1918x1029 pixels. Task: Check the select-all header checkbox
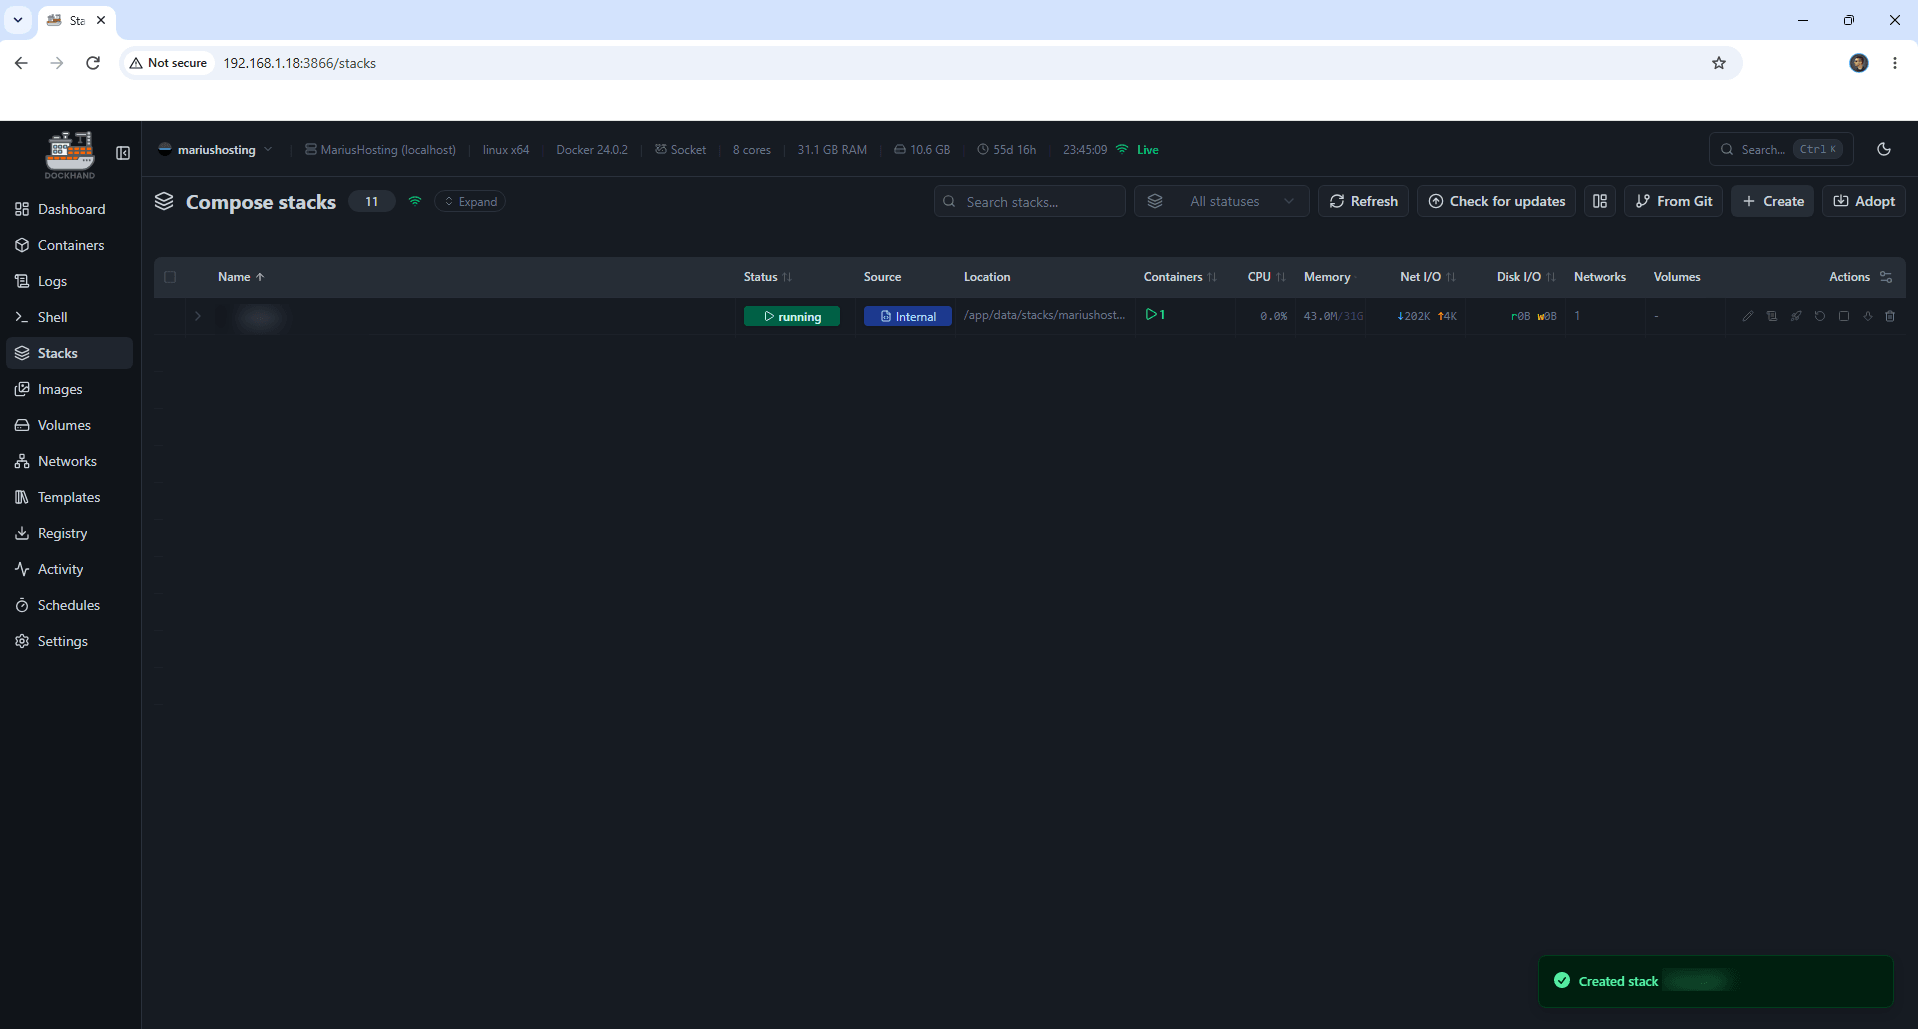pos(170,277)
